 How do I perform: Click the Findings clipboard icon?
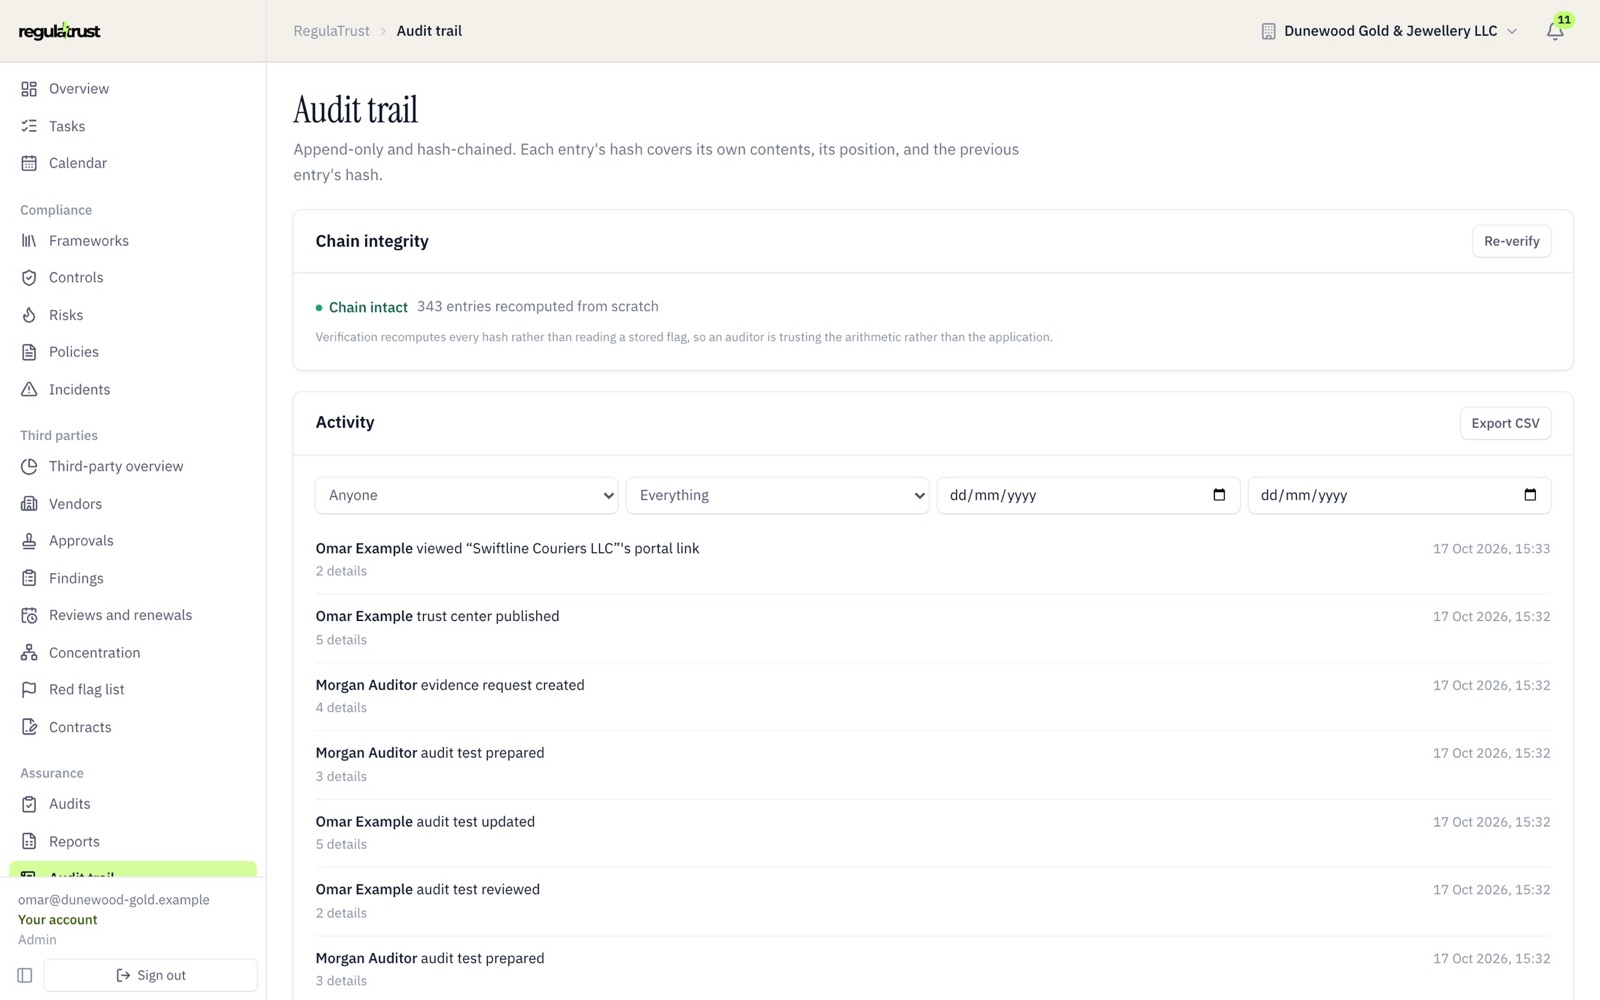click(x=29, y=578)
